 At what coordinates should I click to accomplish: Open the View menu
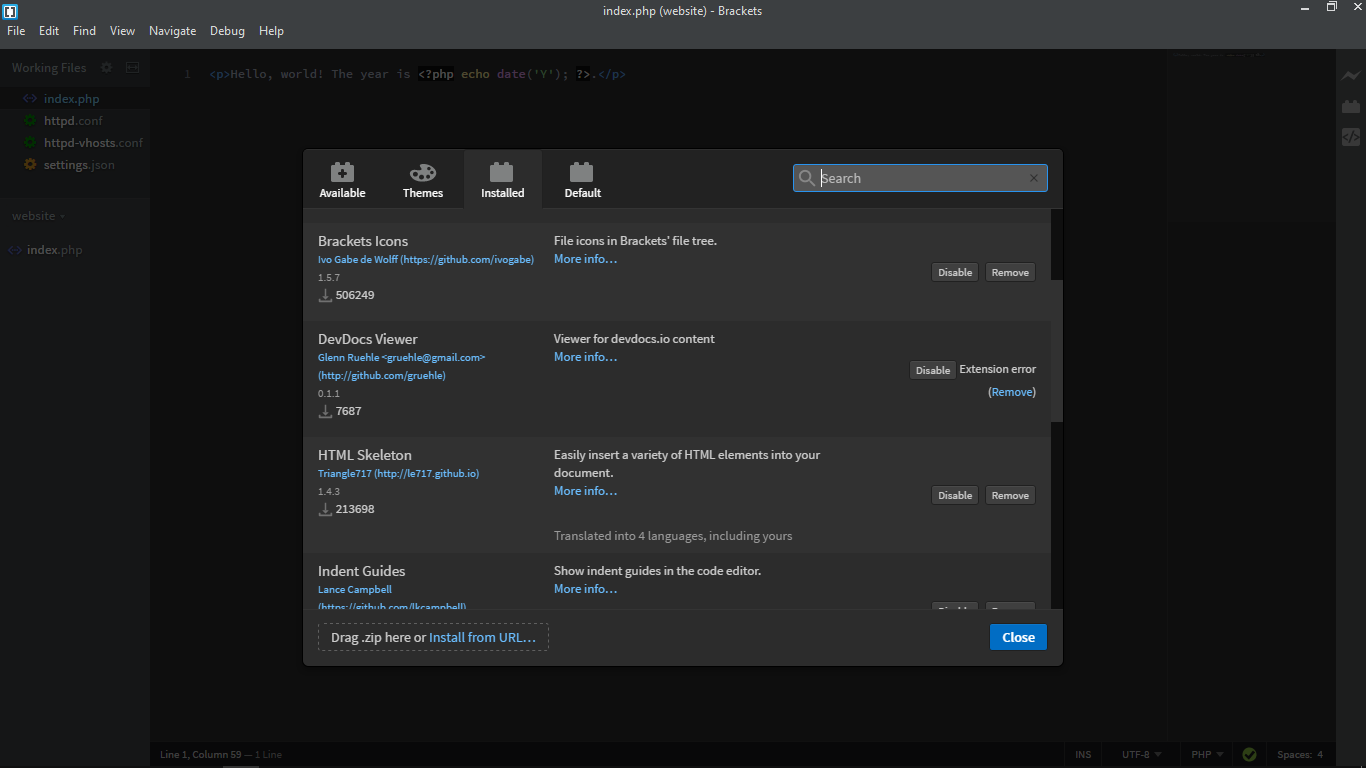tap(122, 31)
